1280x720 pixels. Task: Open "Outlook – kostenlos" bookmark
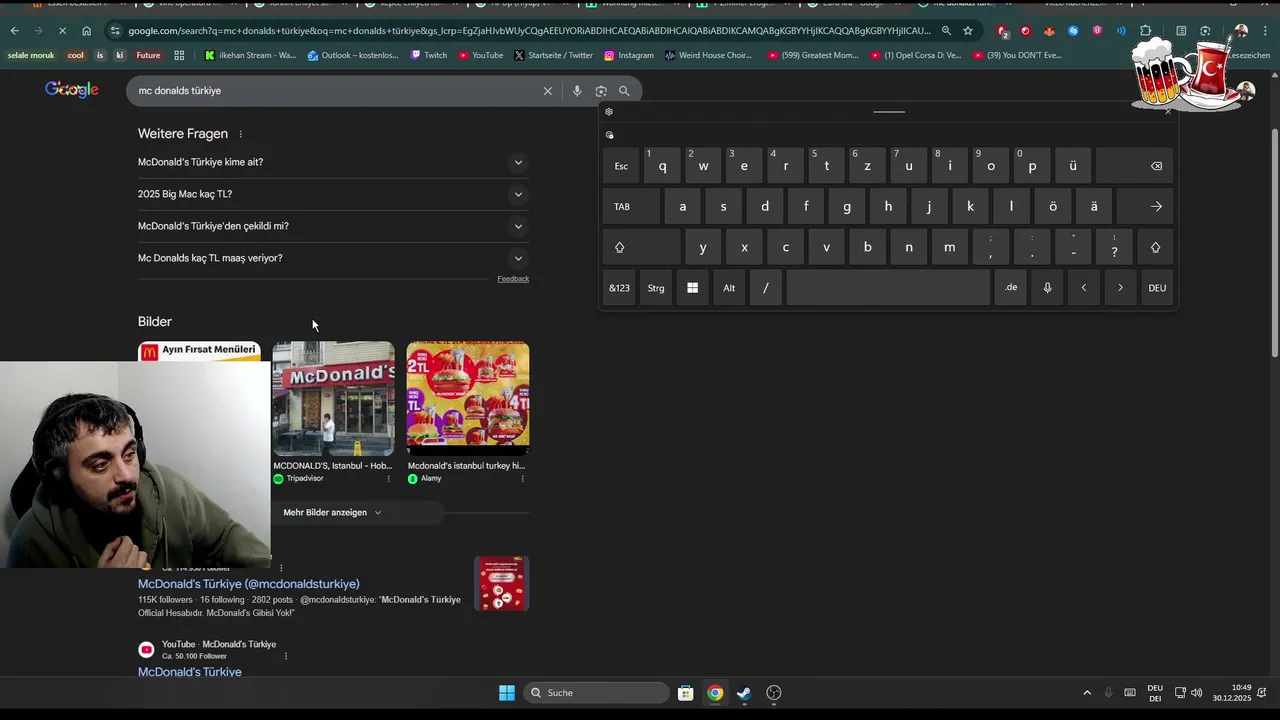[x=352, y=55]
